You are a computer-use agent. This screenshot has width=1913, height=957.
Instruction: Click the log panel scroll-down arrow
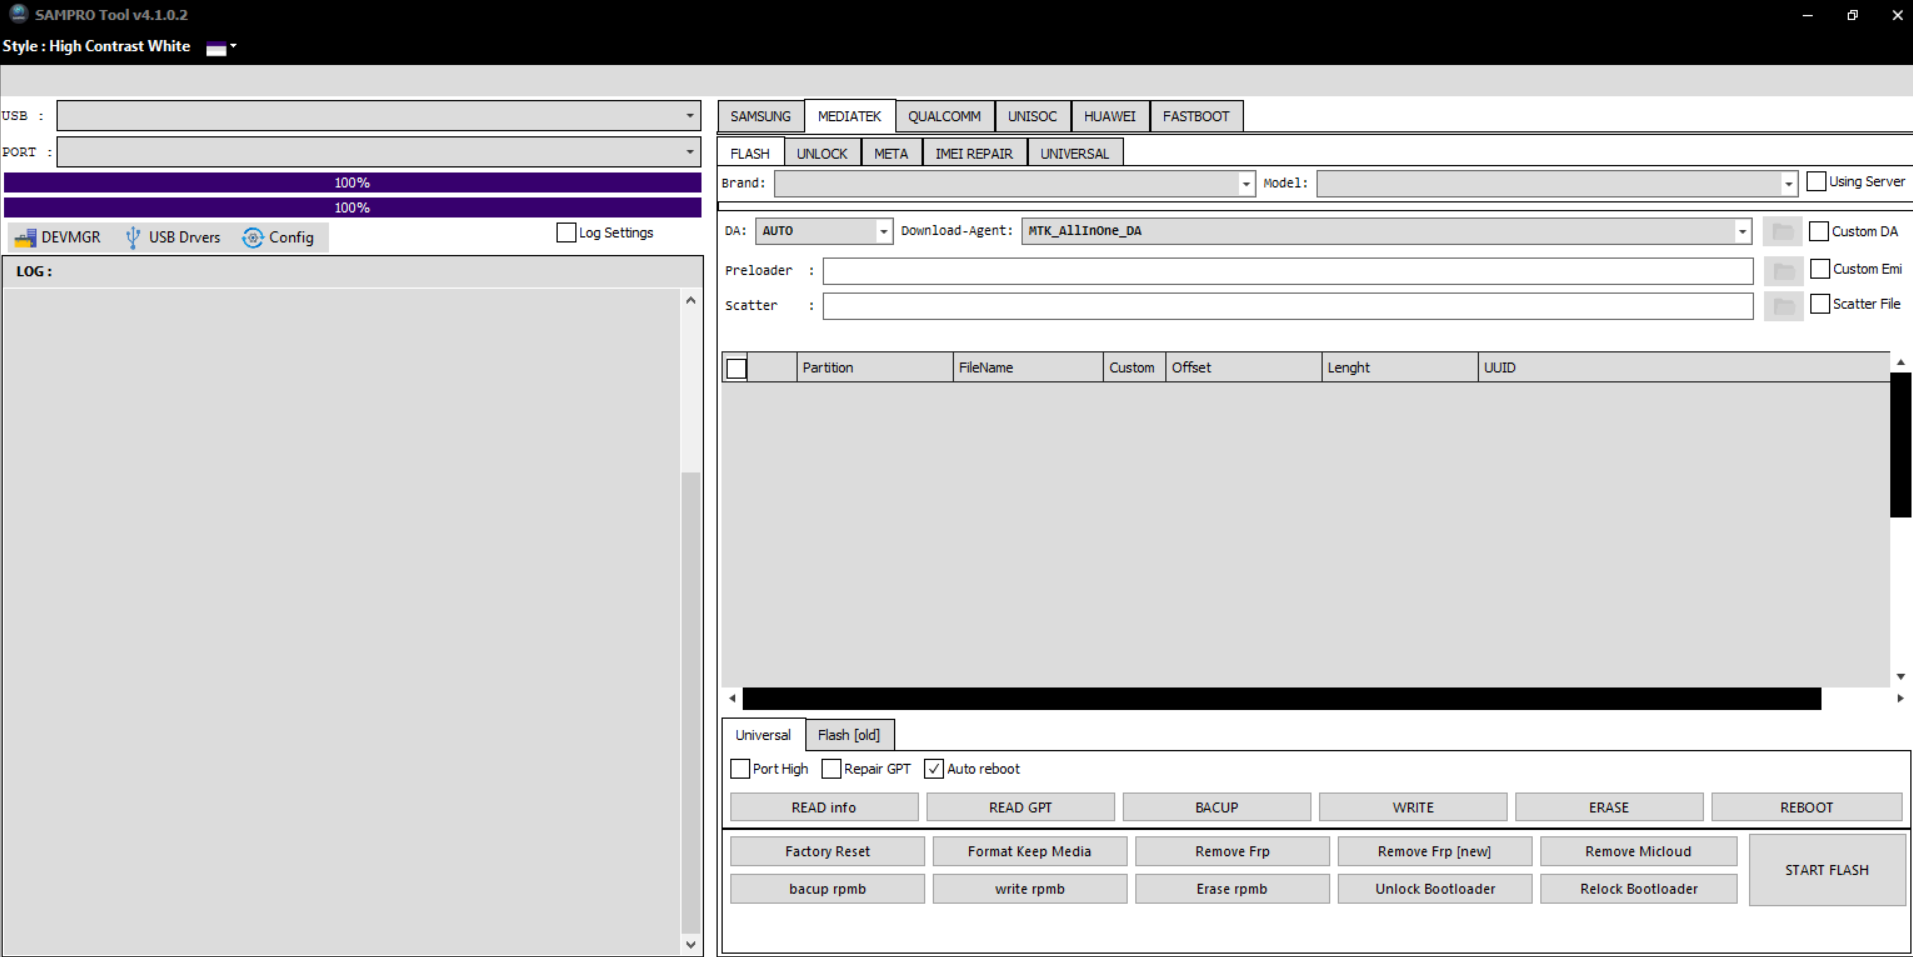690,944
